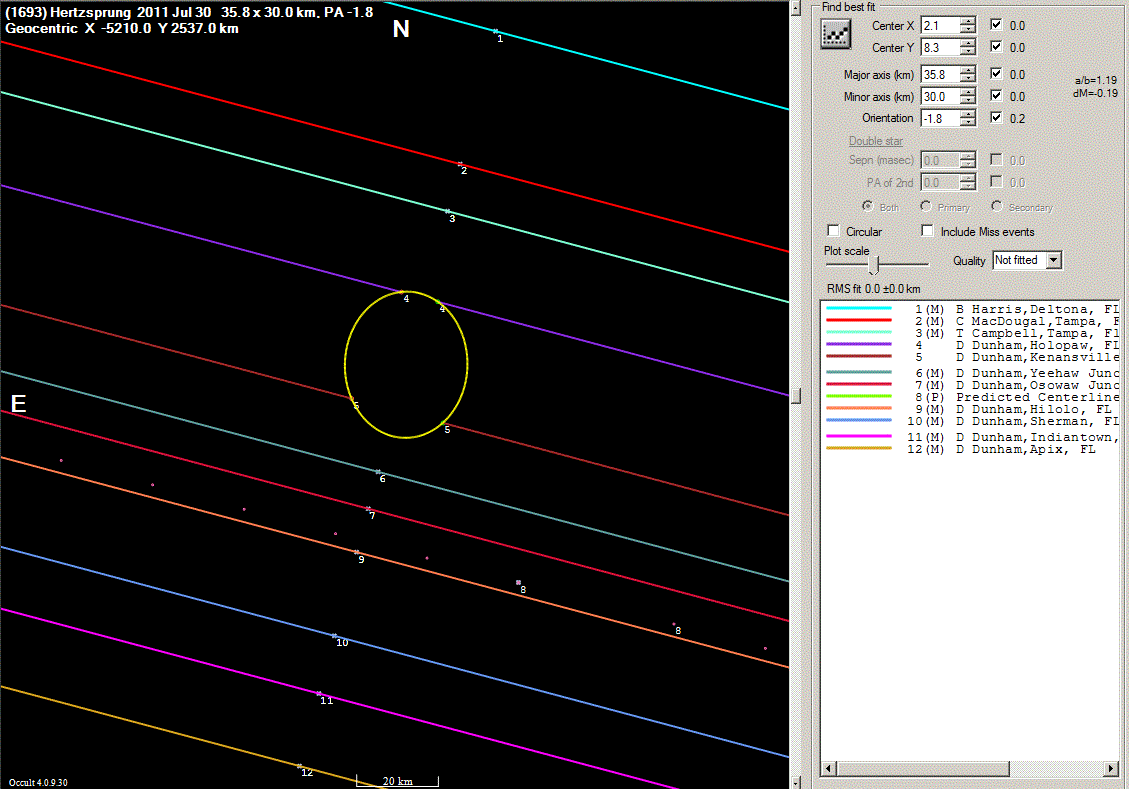Image resolution: width=1129 pixels, height=789 pixels.
Task: Increase Center X using spinner up arrow
Action: pos(967,21)
